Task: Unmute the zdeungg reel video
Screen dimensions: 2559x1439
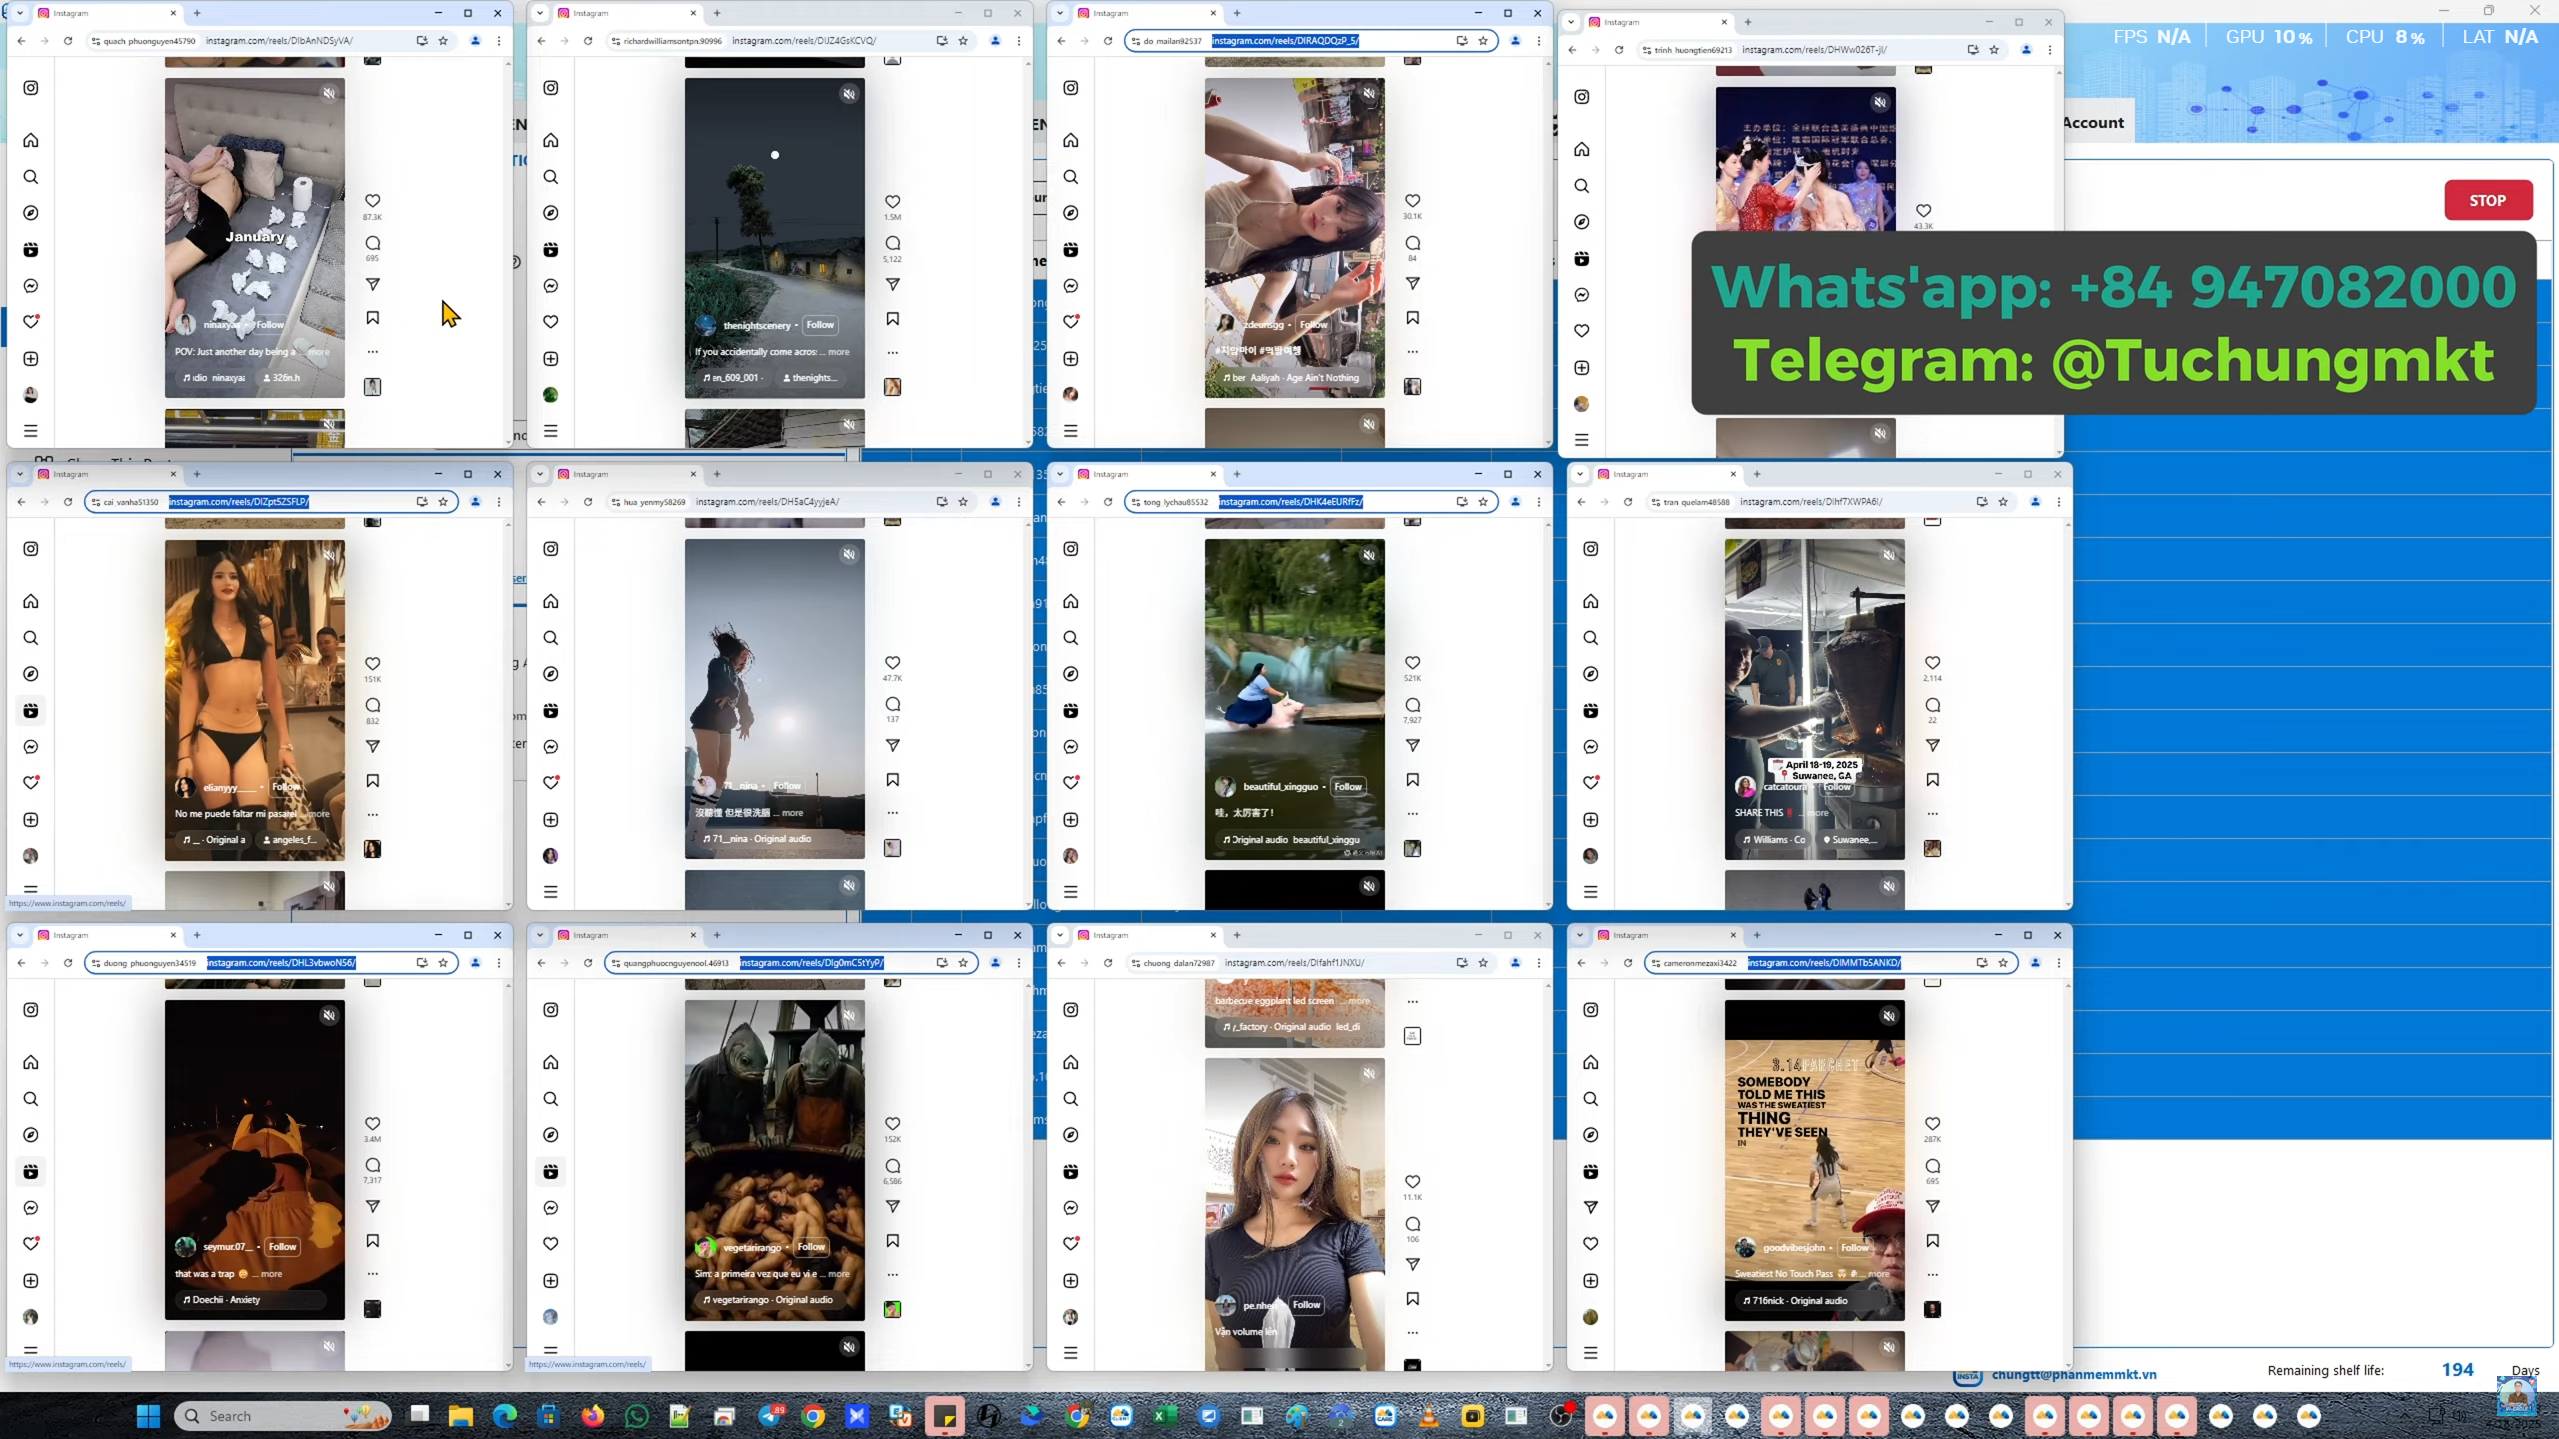Action: 1369,94
